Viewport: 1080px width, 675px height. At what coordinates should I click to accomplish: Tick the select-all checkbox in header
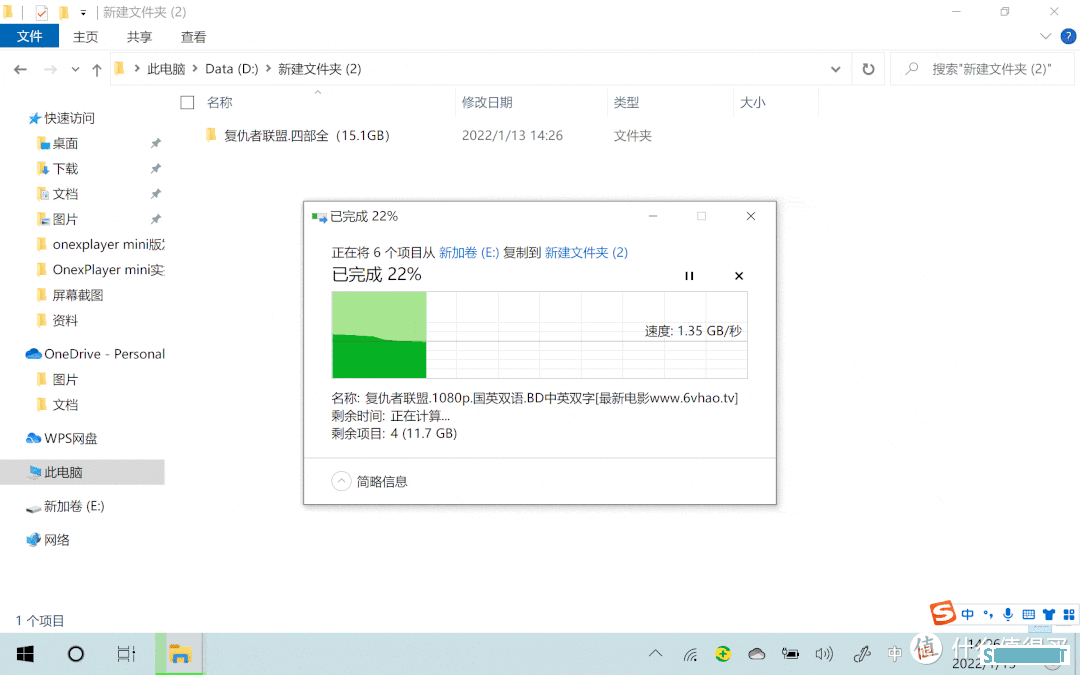tap(187, 103)
